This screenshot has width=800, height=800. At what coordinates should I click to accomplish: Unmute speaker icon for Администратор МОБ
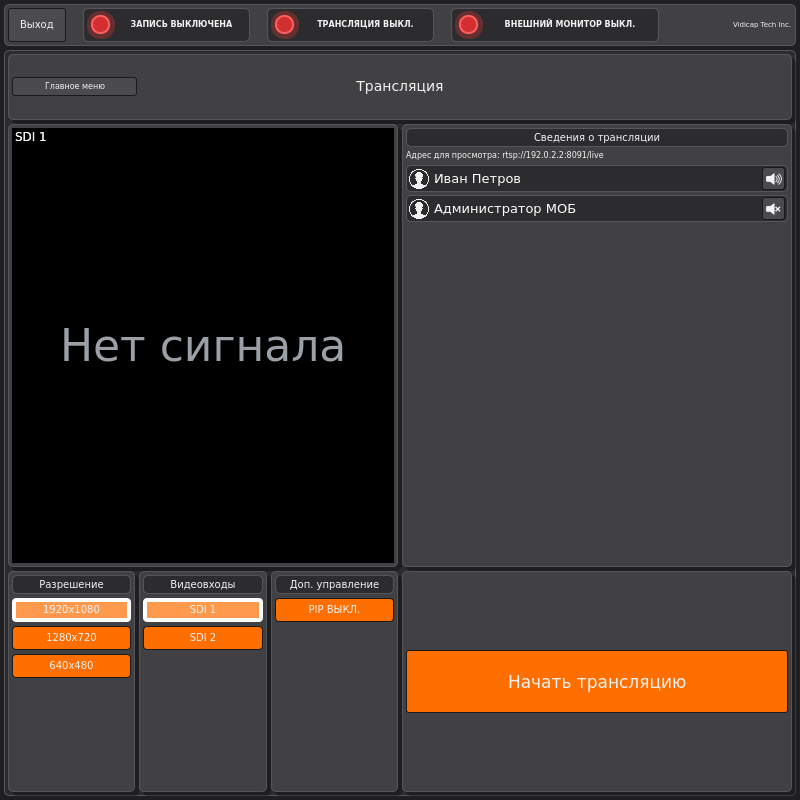(x=773, y=209)
